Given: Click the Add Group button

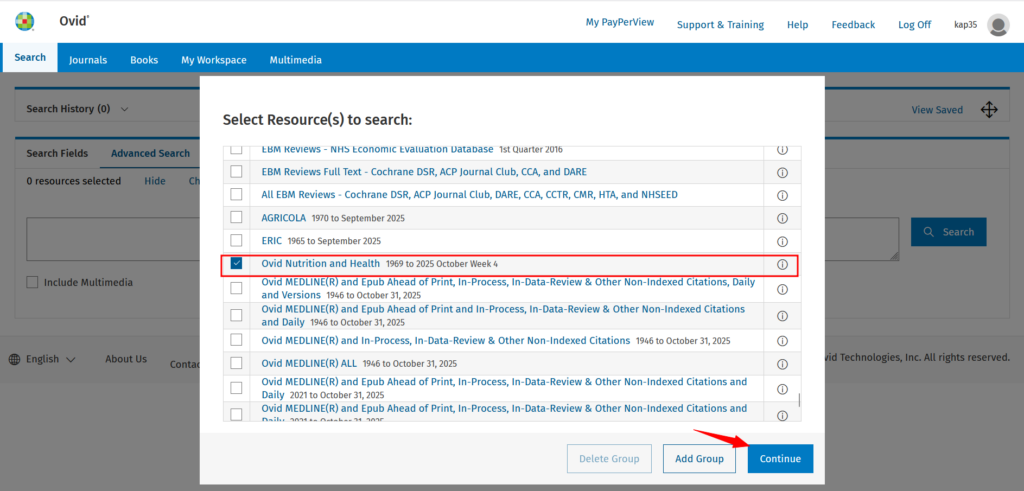Looking at the screenshot, I should (699, 459).
